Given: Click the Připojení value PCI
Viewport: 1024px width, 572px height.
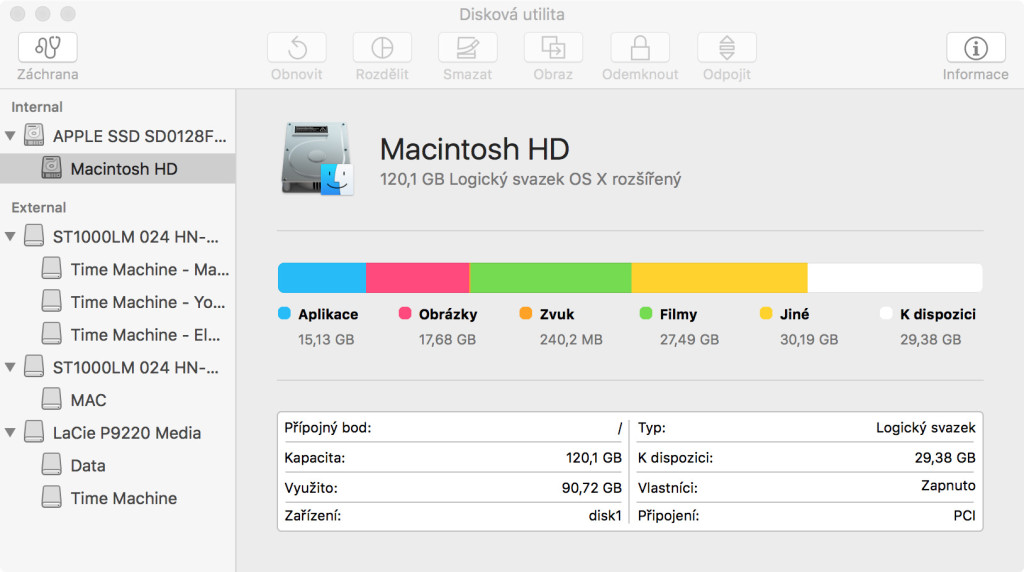Looking at the screenshot, I should (964, 516).
